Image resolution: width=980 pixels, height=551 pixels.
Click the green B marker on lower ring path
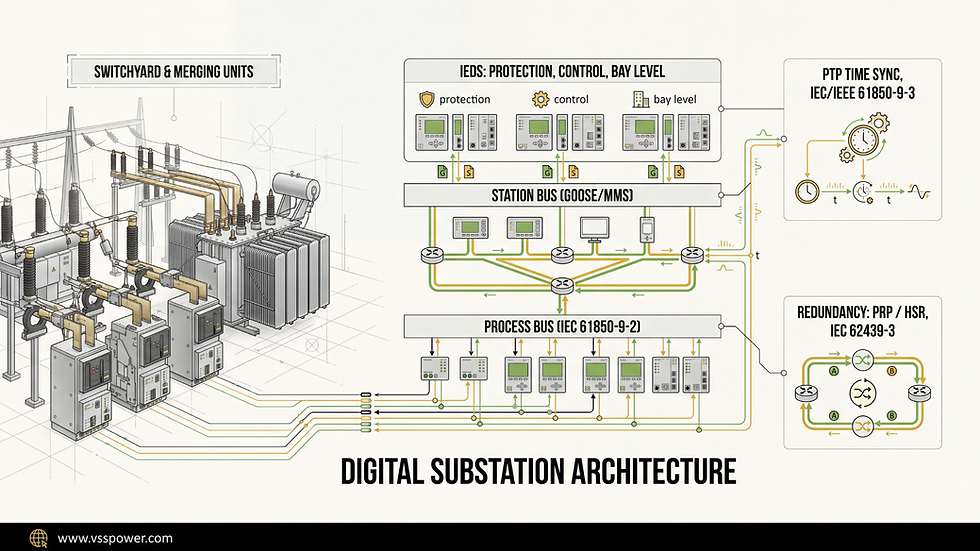coord(892,415)
